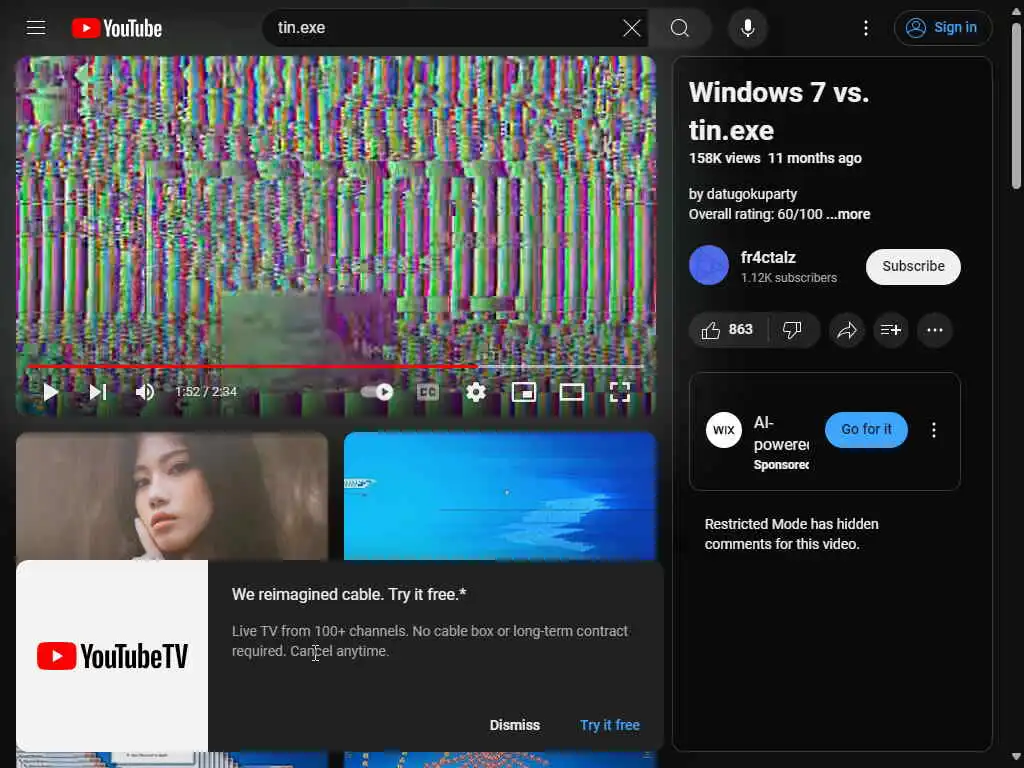Open more actions three-dot menu
1024x768 pixels.
point(935,330)
